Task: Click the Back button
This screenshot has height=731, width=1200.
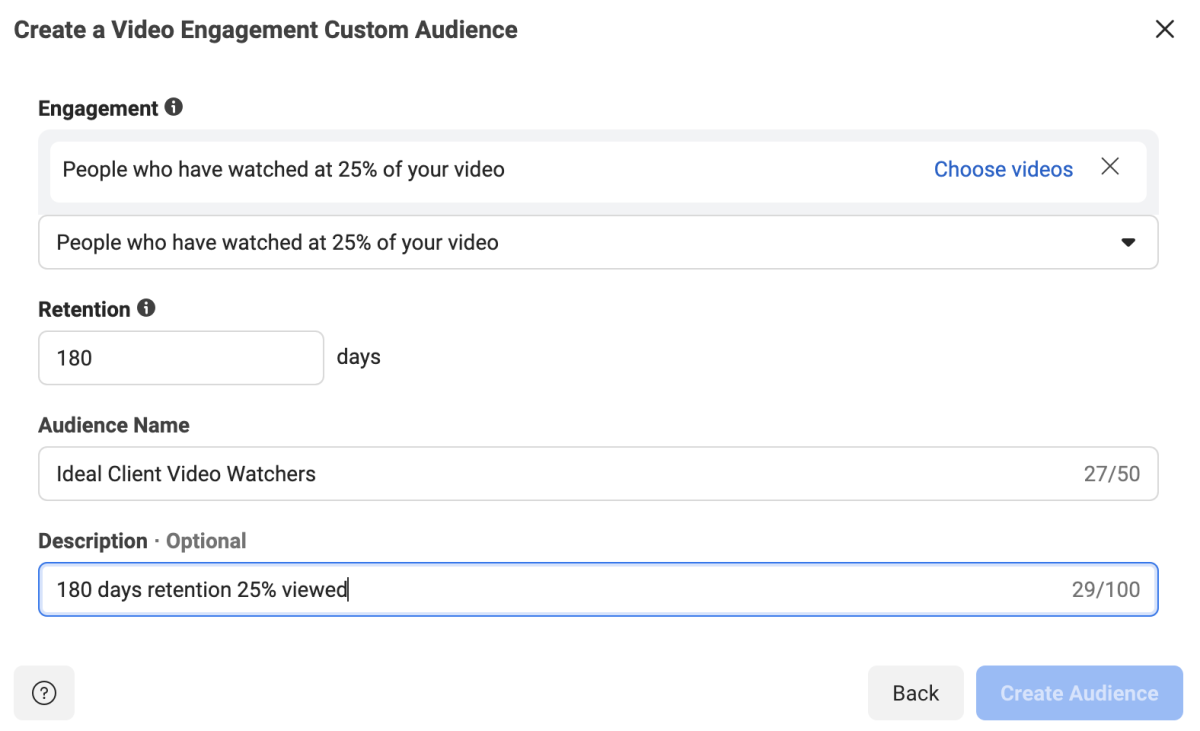Action: click(x=915, y=692)
